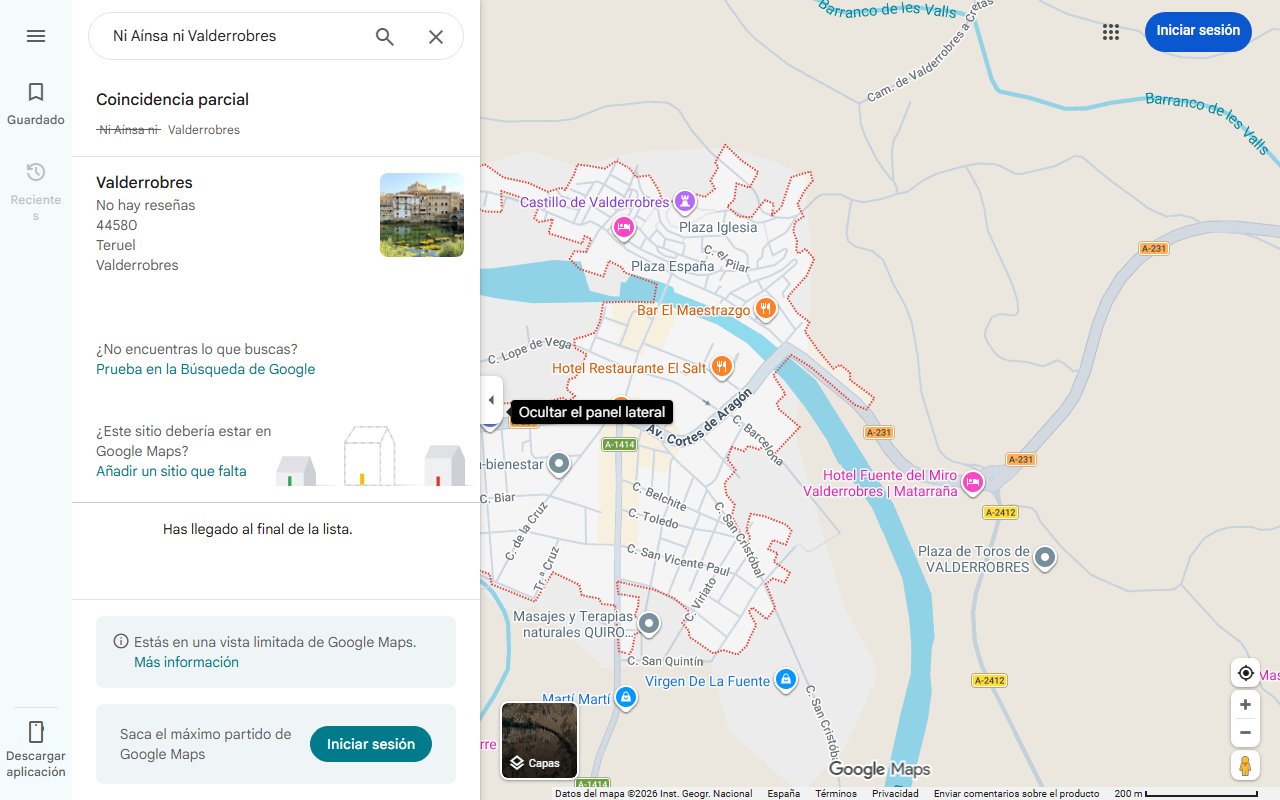1280x800 pixels.
Task: Clear the search with the X icon
Action: click(436, 36)
